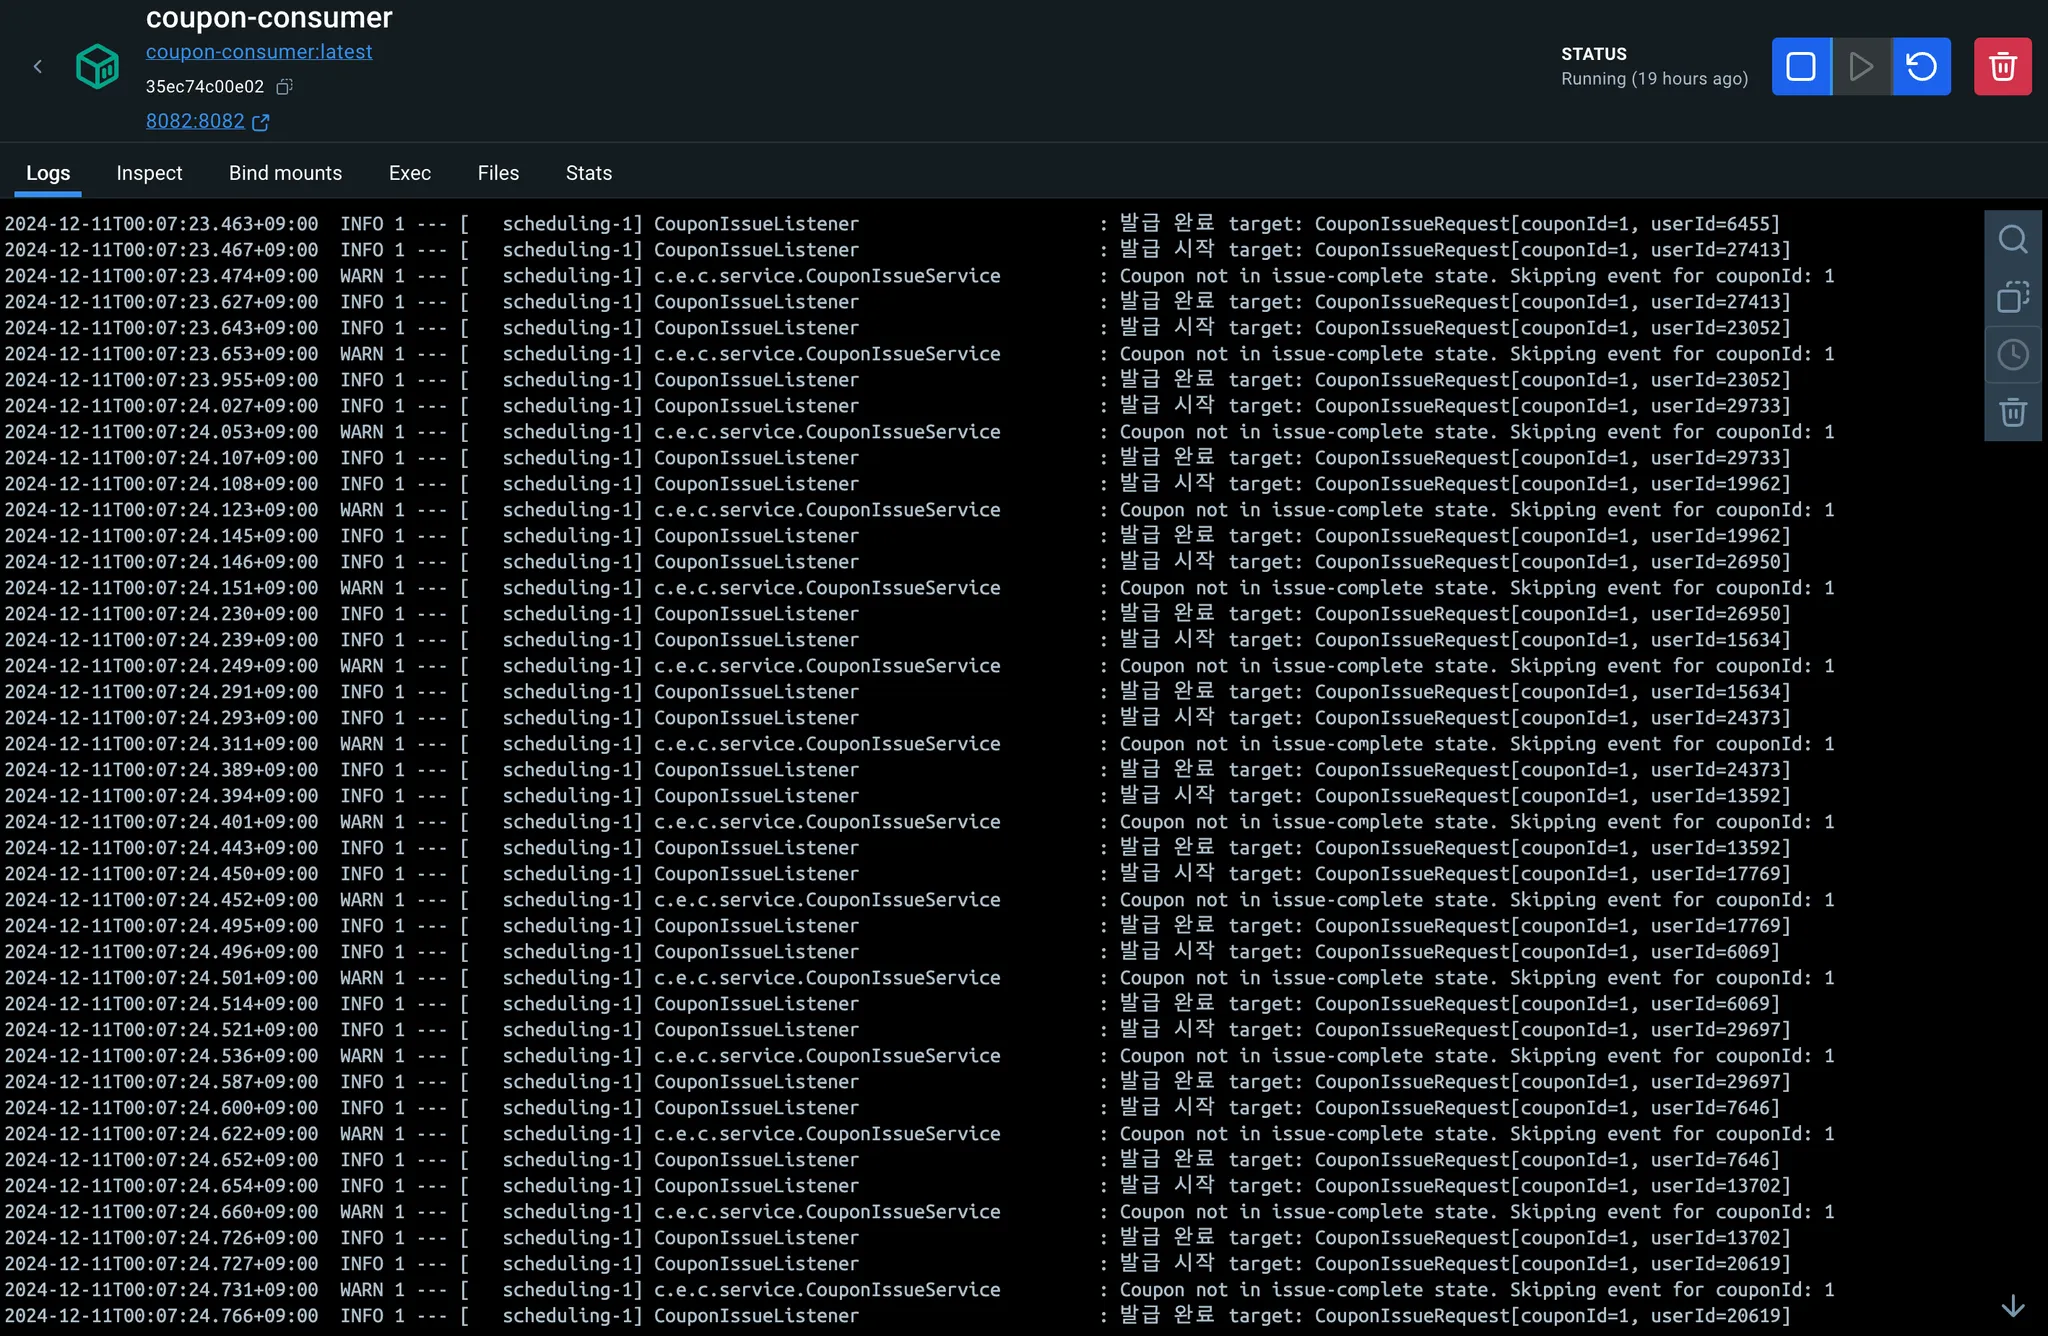This screenshot has height=1336, width=2048.
Task: Delete the container with red trash button
Action: click(2002, 67)
